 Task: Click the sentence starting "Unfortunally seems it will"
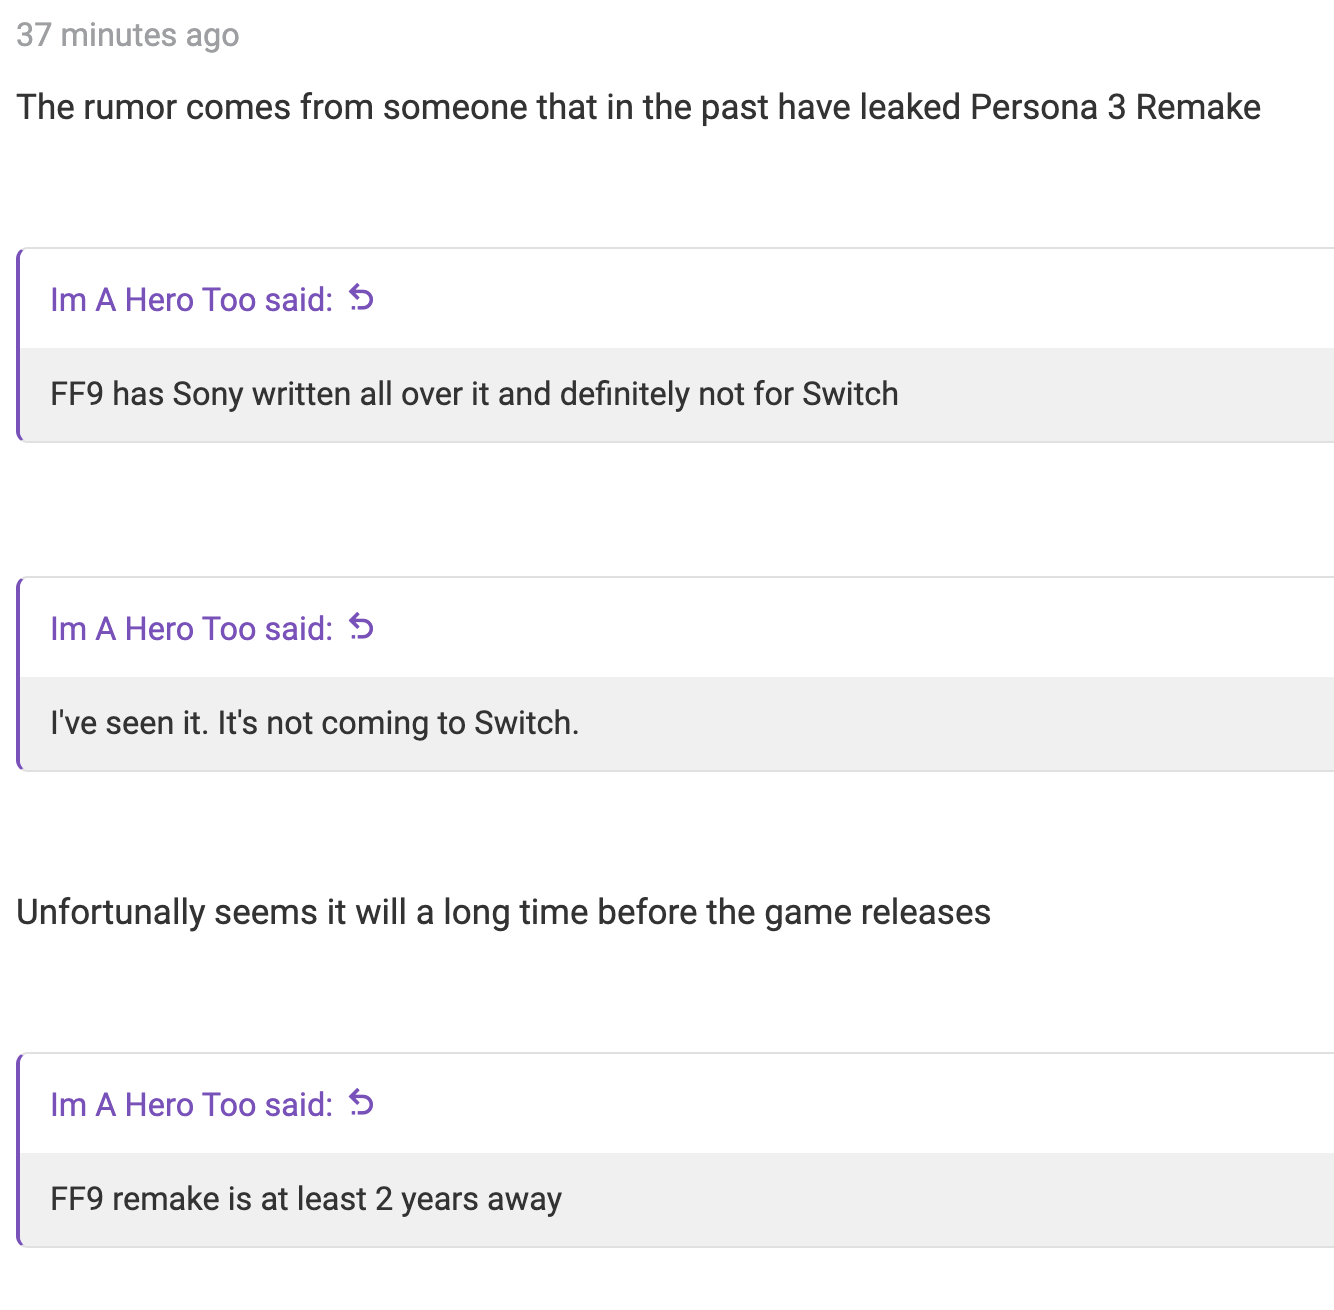(504, 912)
